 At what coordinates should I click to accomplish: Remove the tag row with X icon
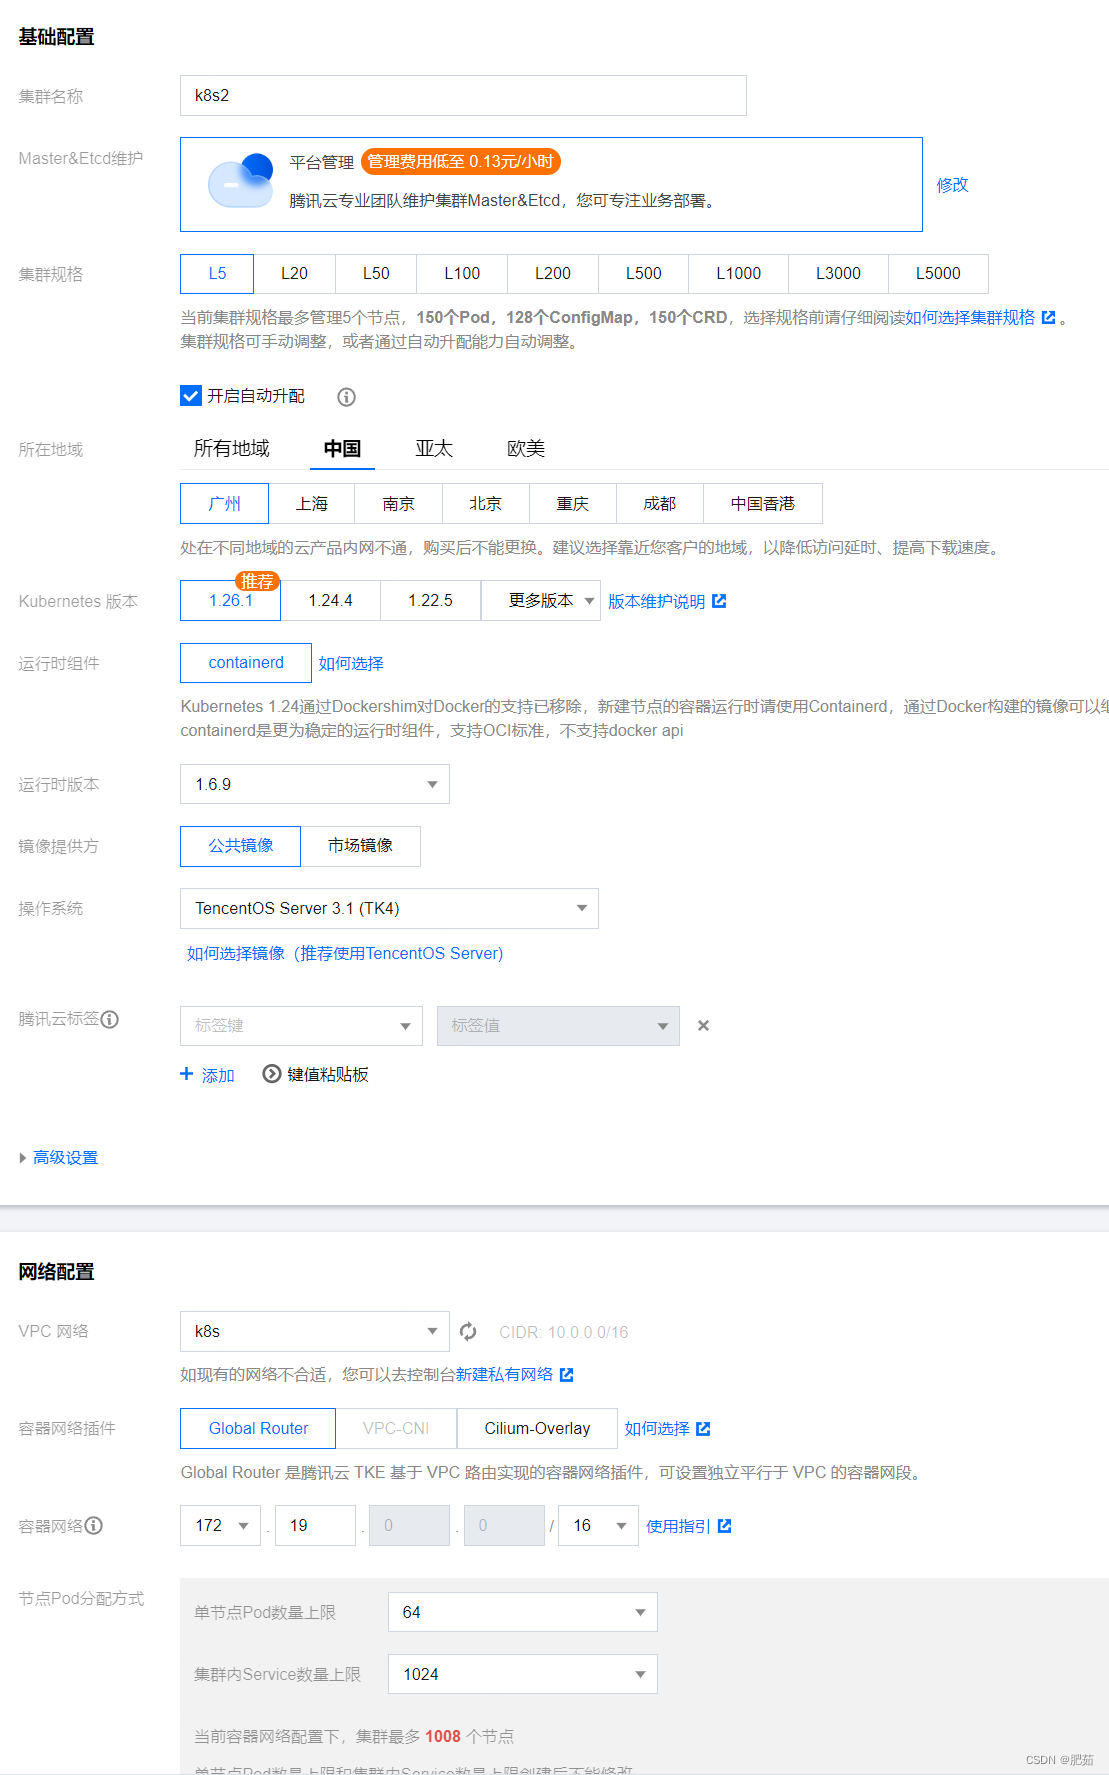point(703,1026)
